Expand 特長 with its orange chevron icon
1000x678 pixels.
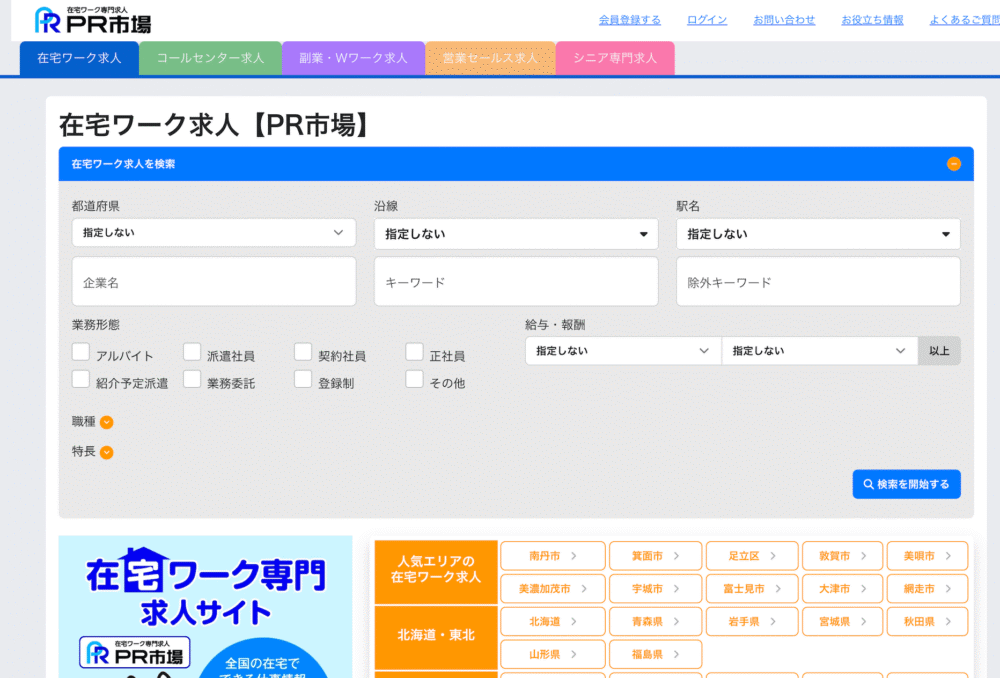(x=107, y=452)
